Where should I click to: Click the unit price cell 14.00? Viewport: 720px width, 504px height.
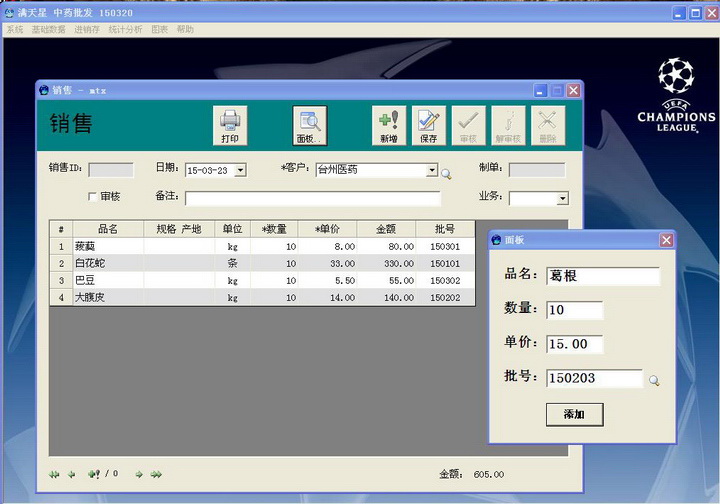pos(328,297)
